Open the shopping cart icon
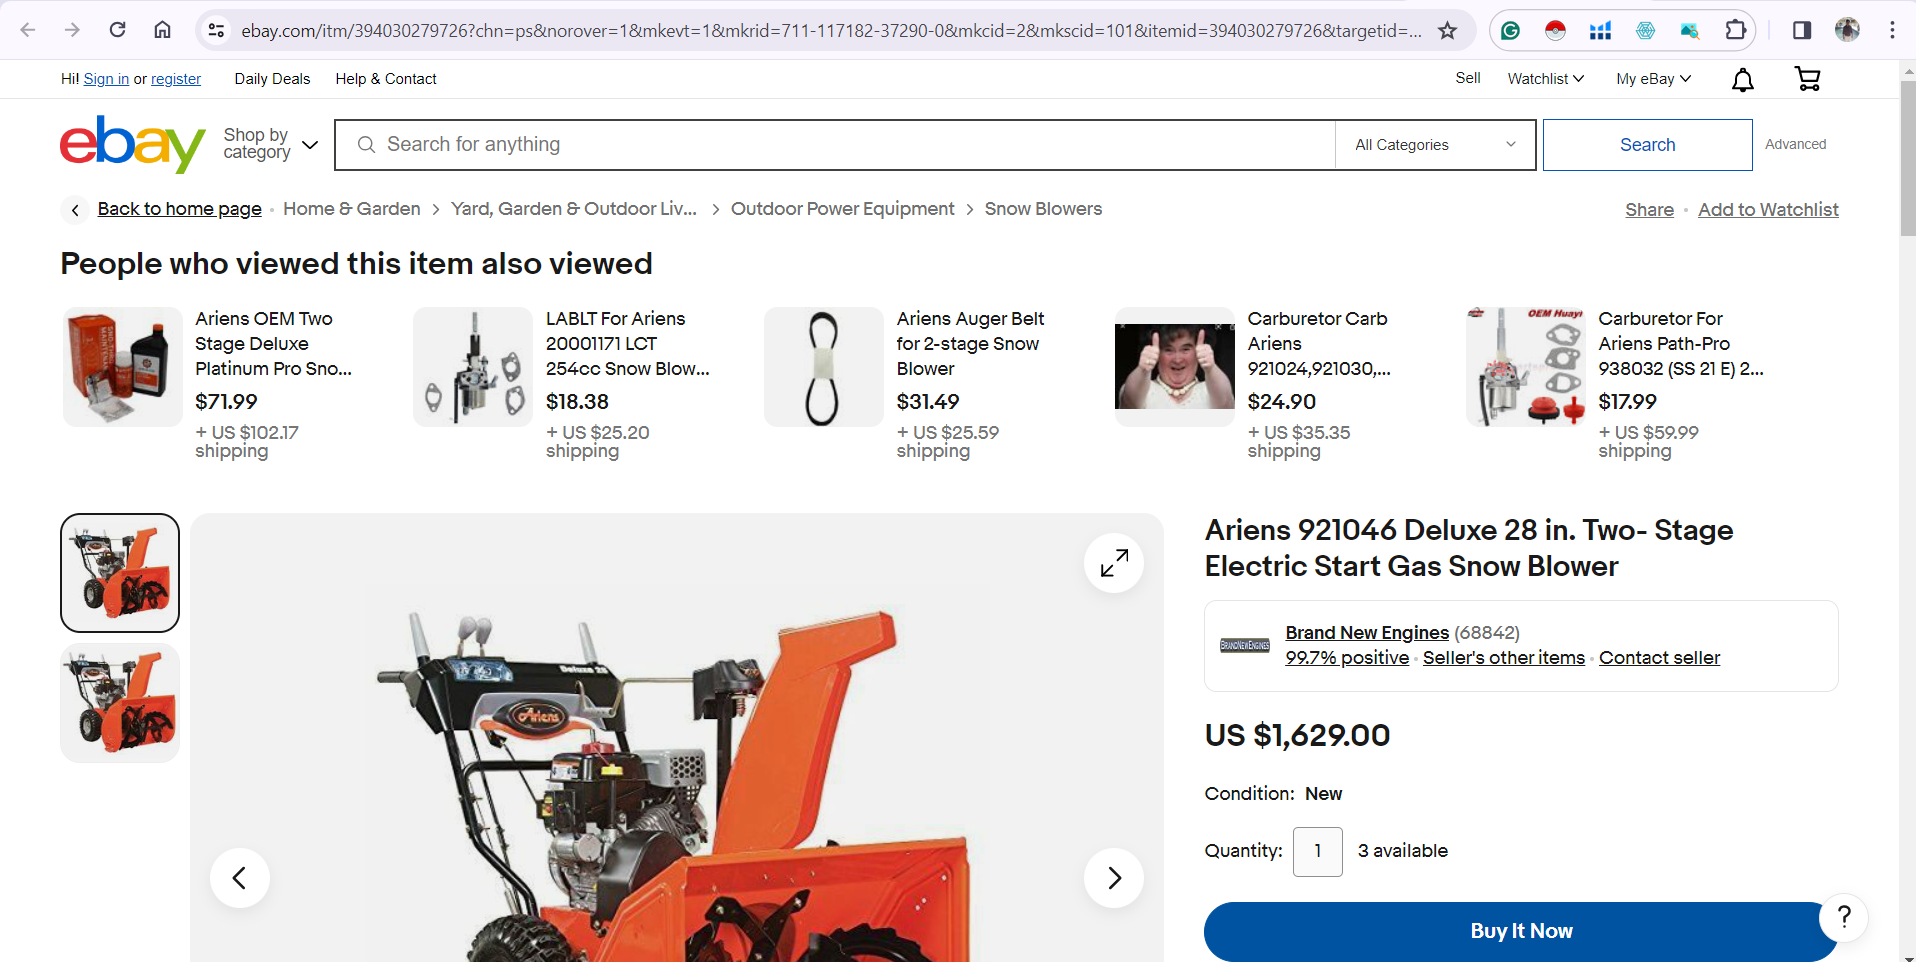Screen dimensions: 1916x962 point(1808,79)
